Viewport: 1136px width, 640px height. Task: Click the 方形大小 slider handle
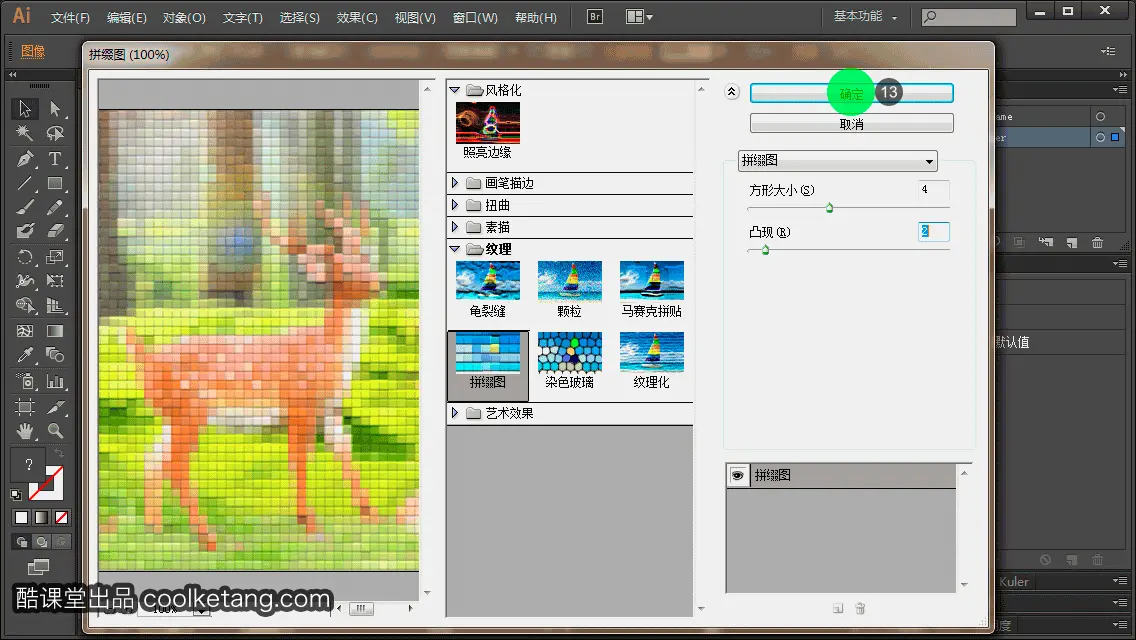tap(830, 208)
